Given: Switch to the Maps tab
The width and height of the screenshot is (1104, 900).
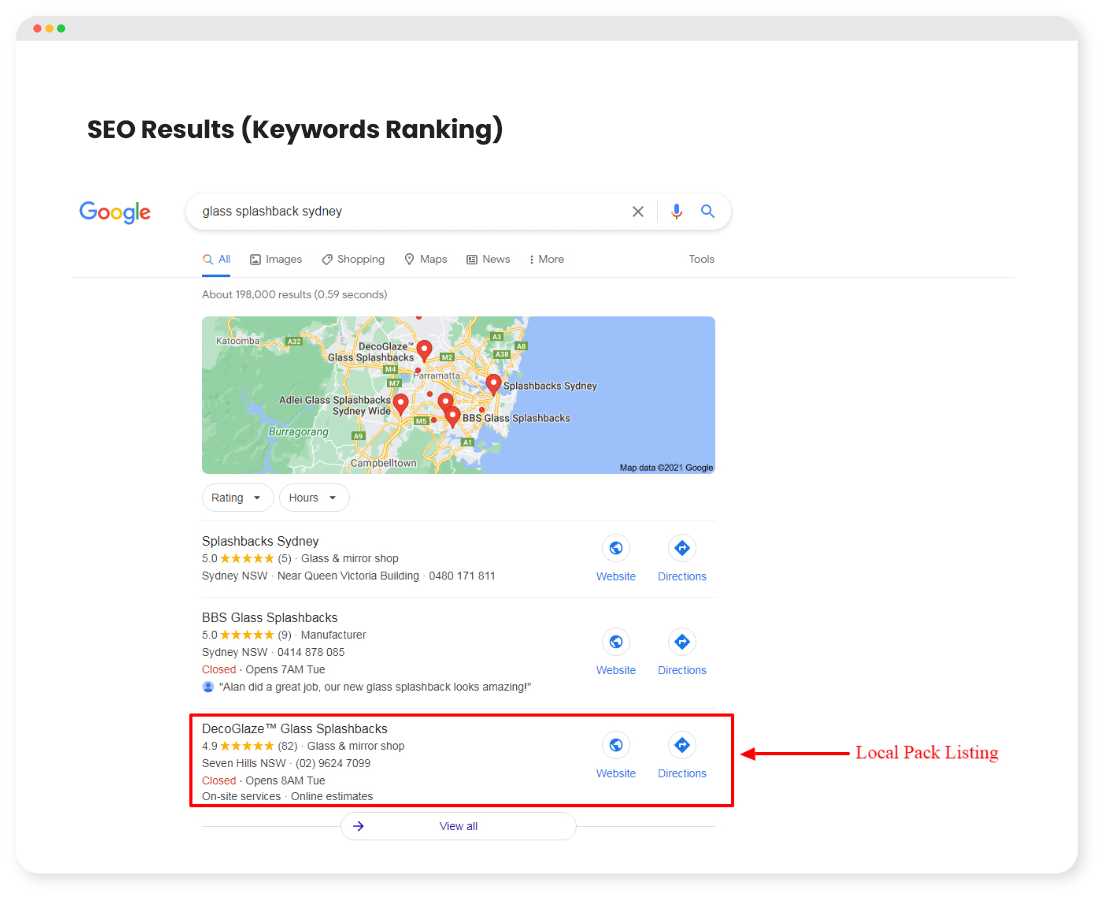Looking at the screenshot, I should [x=426, y=259].
